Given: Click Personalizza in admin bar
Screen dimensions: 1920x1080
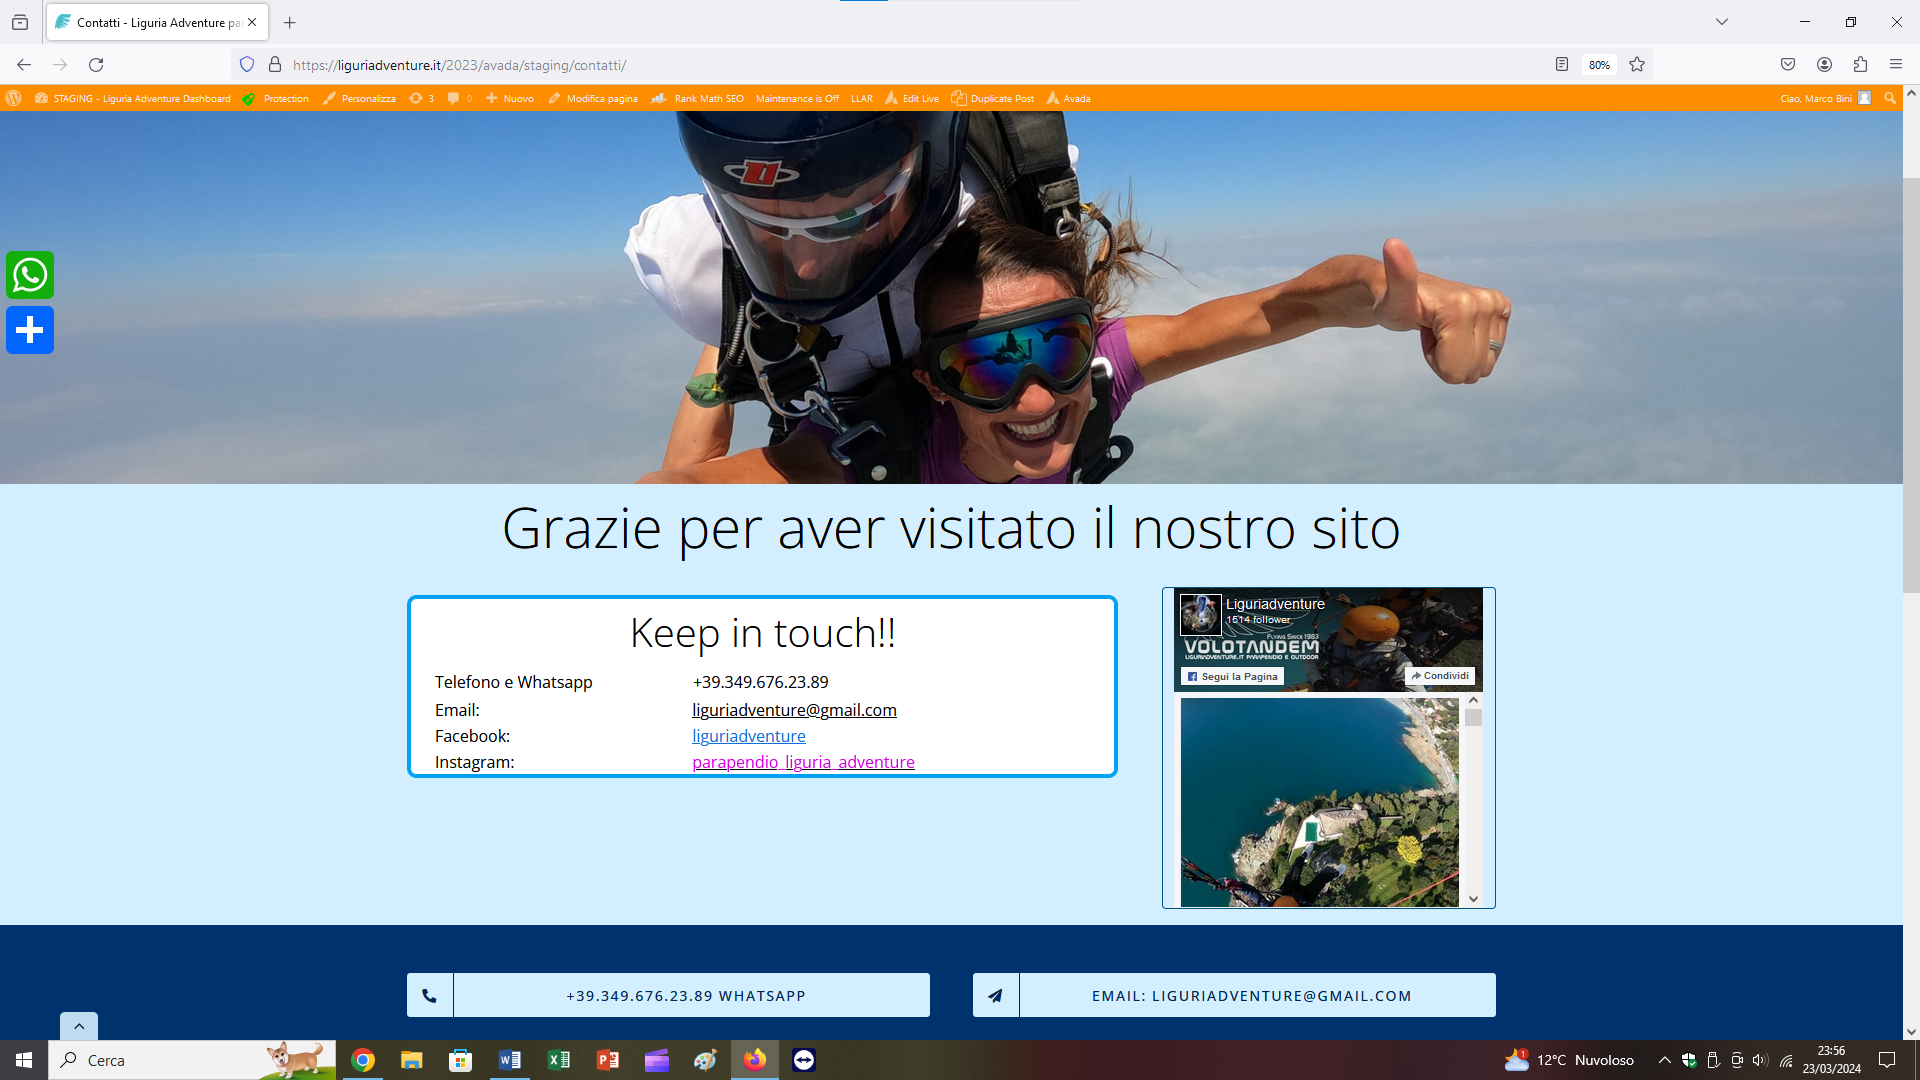Looking at the screenshot, I should point(359,98).
